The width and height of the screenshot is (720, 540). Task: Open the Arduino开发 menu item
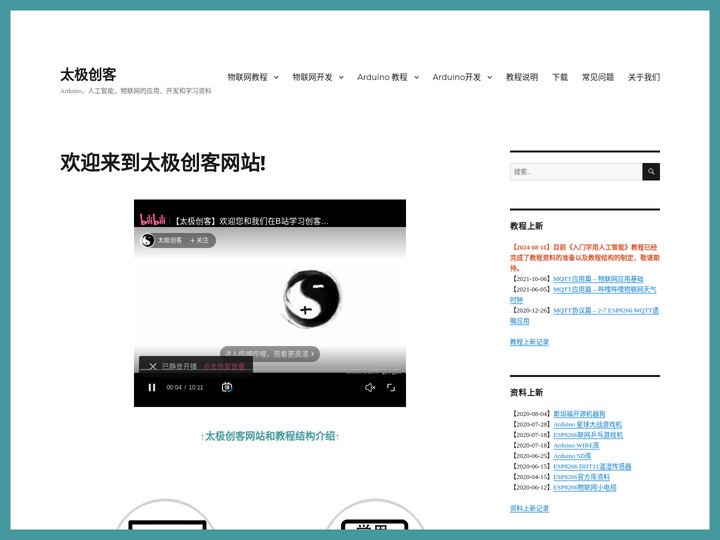(456, 77)
